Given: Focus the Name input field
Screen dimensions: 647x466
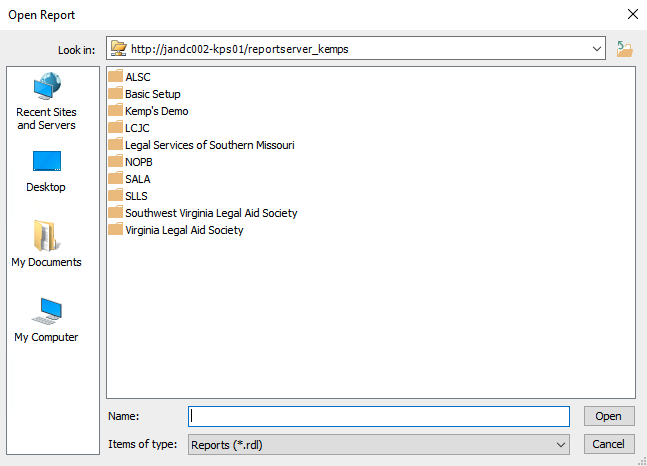Looking at the screenshot, I should (379, 416).
